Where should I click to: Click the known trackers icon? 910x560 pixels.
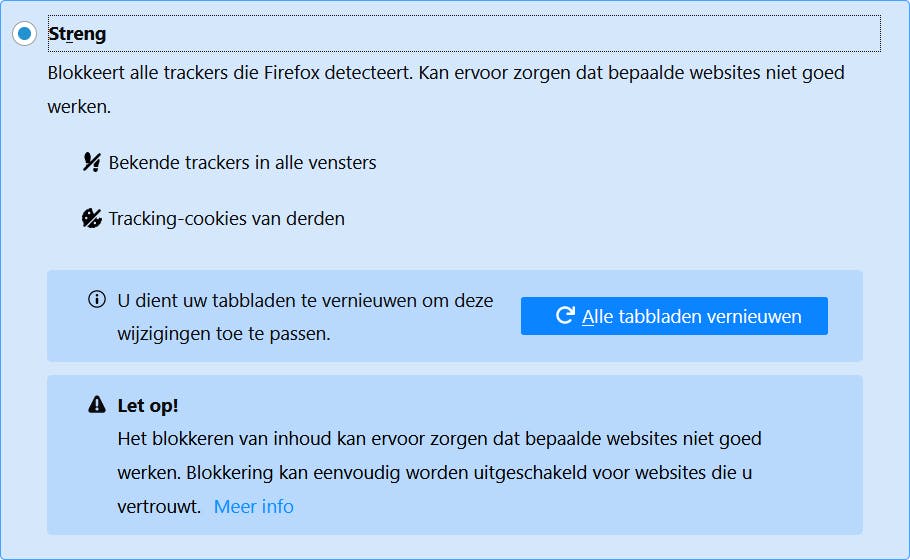coord(92,162)
